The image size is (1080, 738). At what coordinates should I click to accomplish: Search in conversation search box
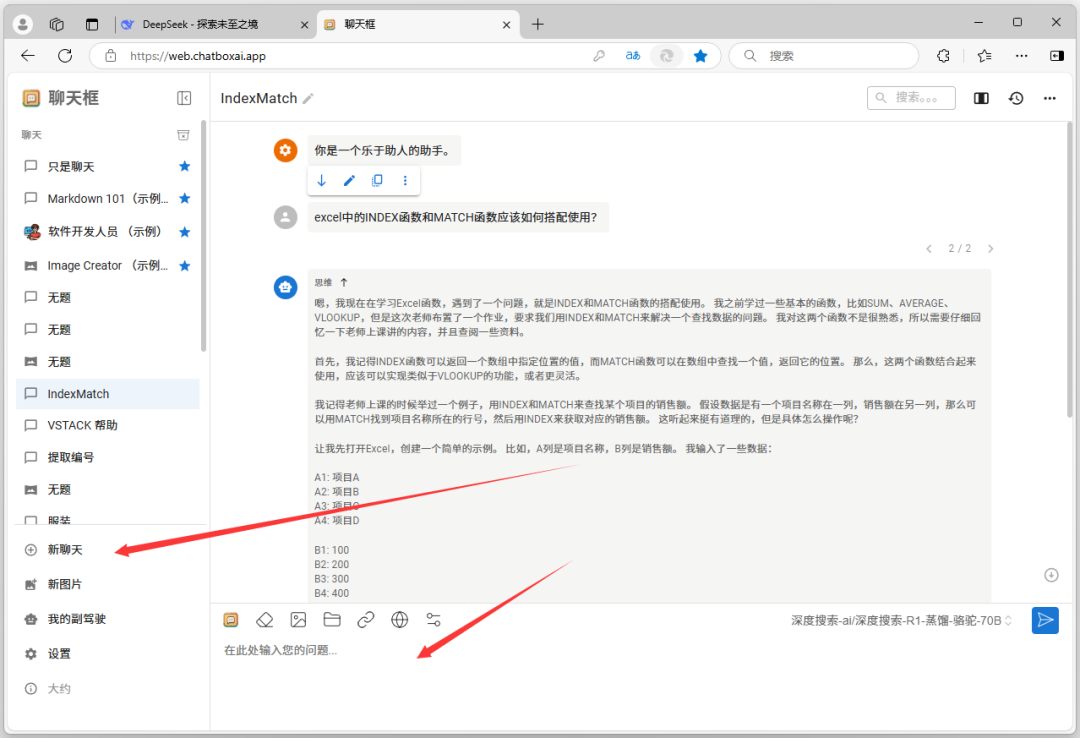[x=911, y=98]
